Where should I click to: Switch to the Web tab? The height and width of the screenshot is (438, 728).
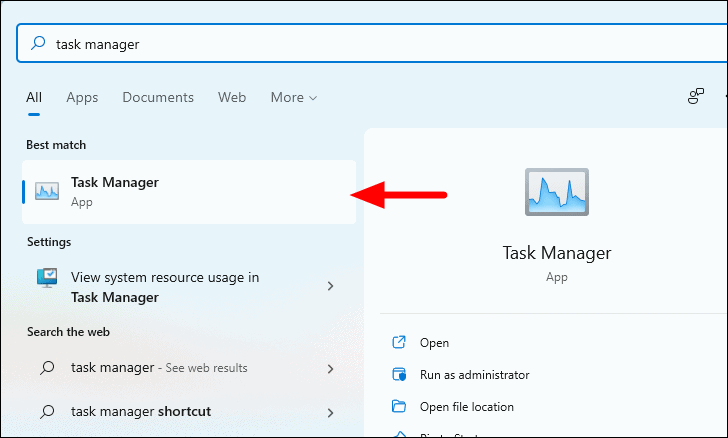click(232, 98)
